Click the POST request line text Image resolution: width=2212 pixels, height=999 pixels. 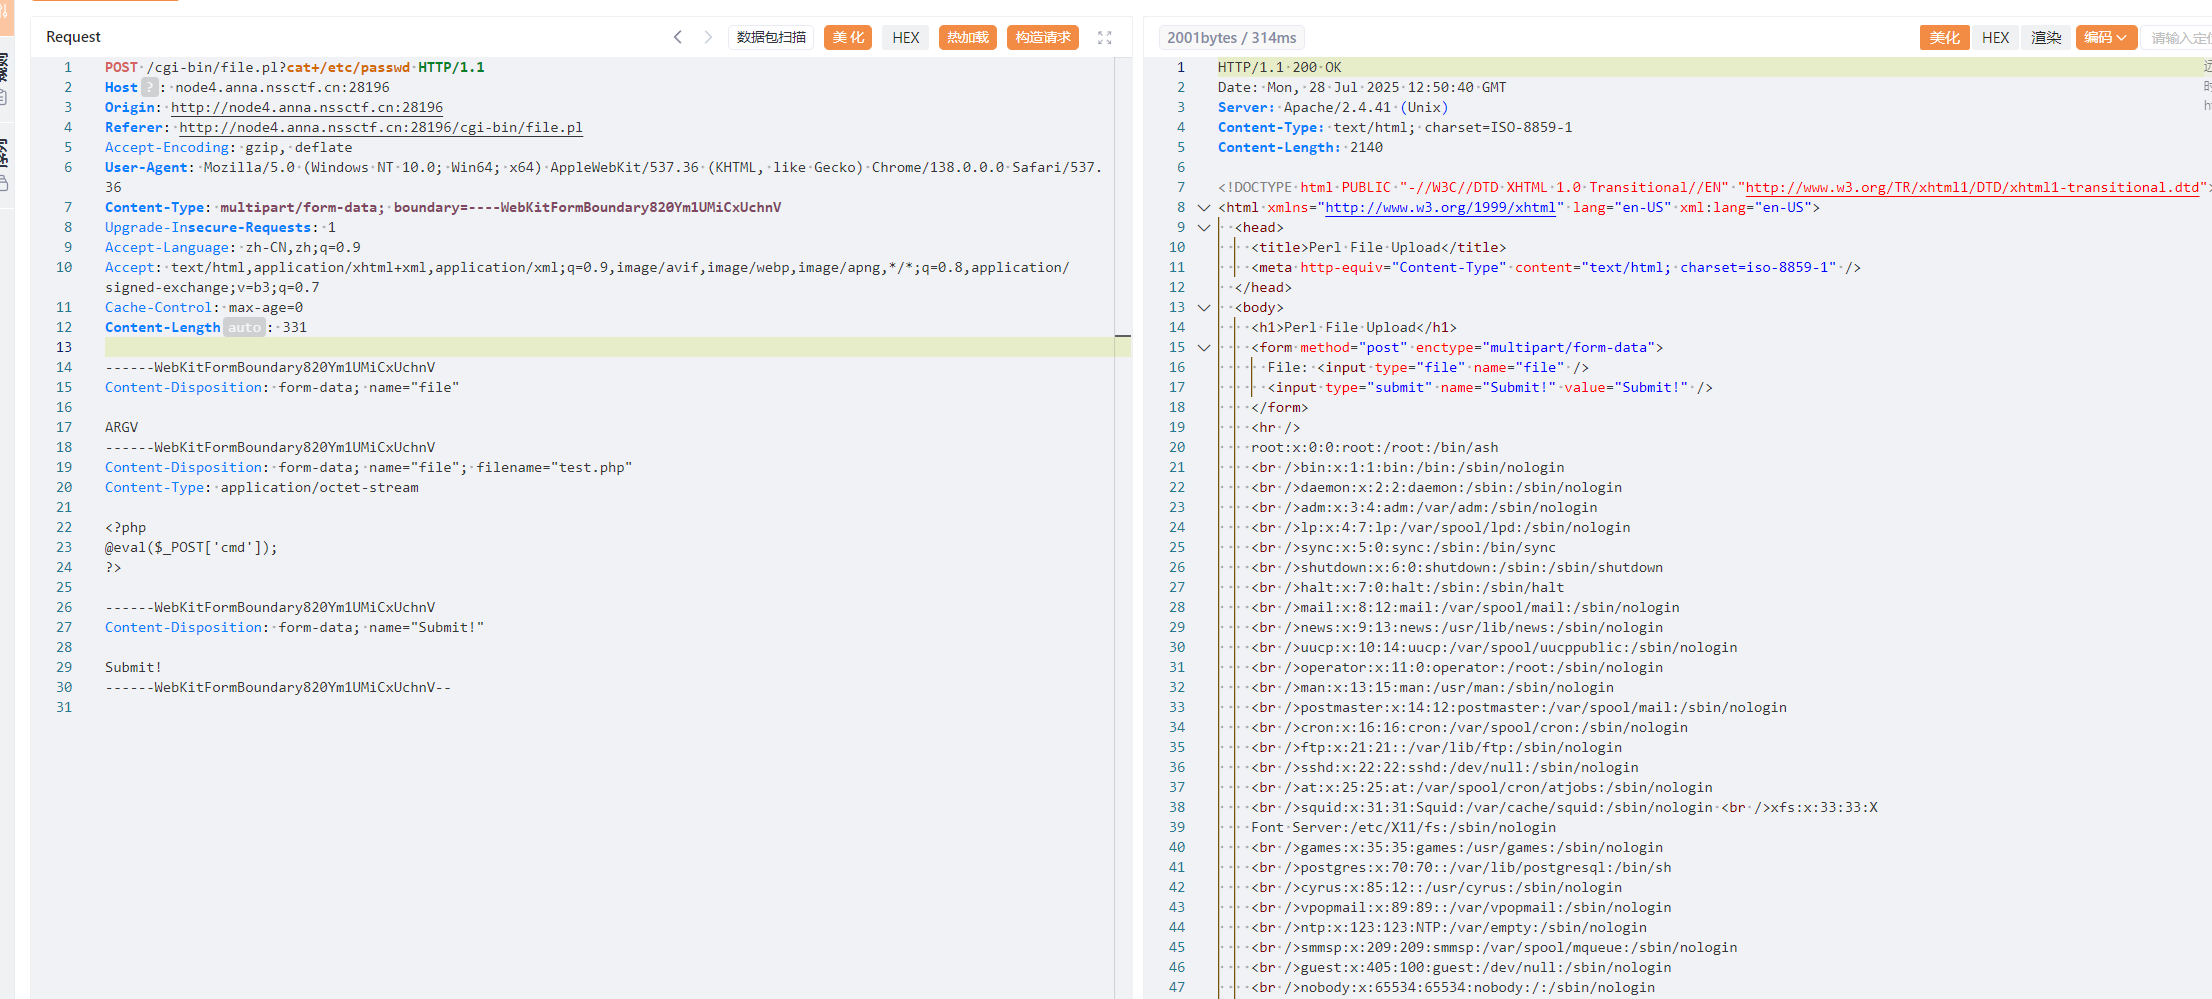(294, 67)
